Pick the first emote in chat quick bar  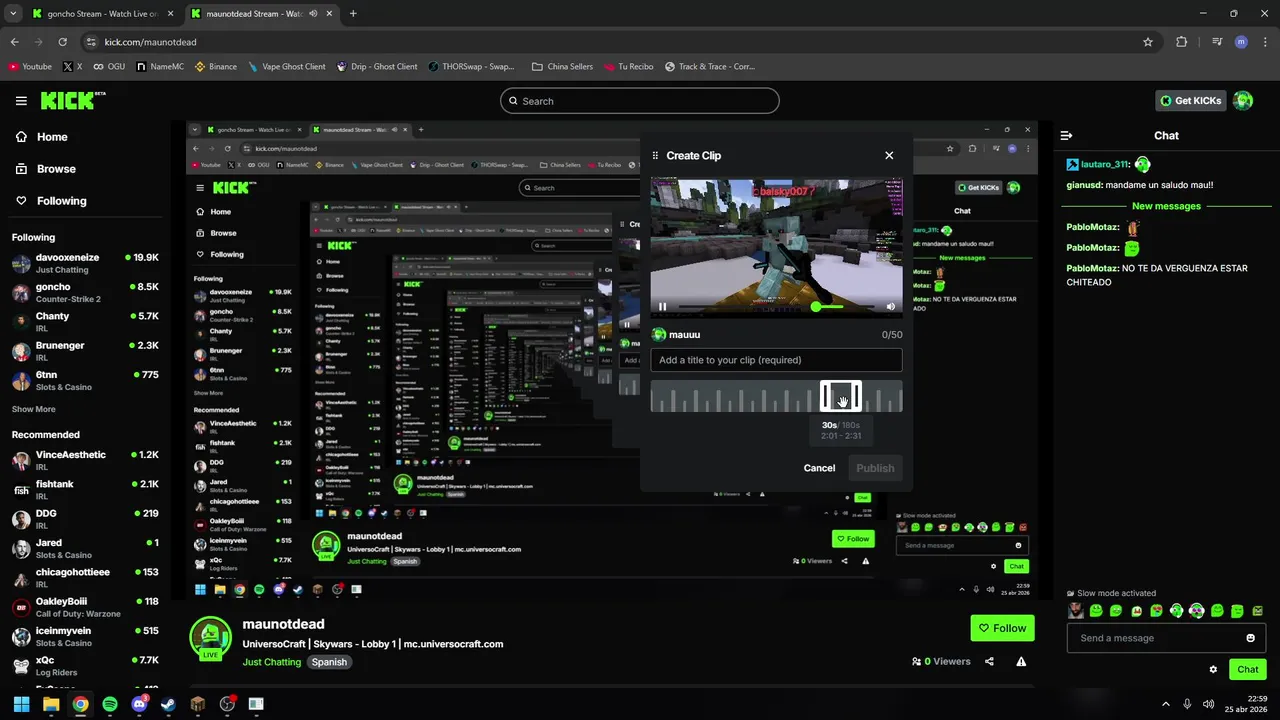(1076, 611)
